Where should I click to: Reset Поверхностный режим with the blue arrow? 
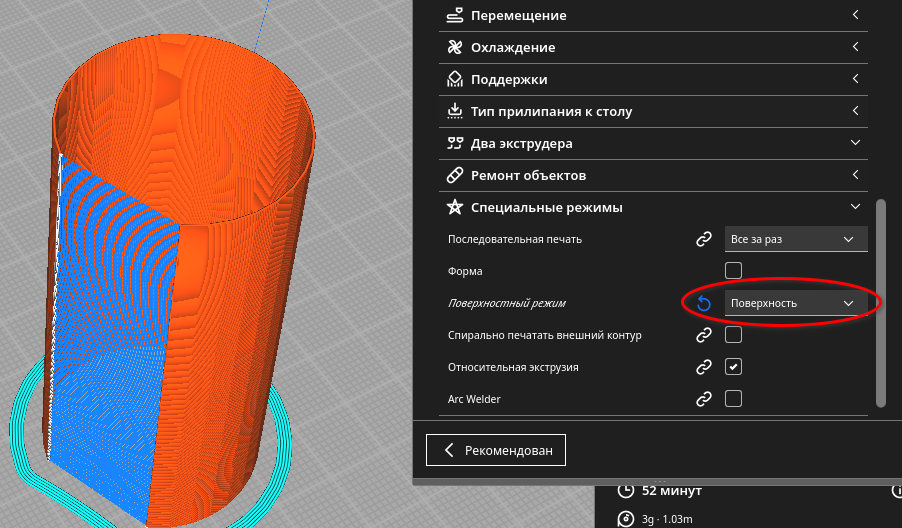[x=704, y=303]
